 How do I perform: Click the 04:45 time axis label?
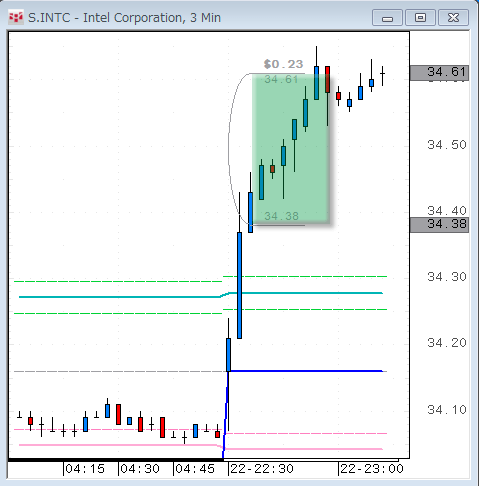click(195, 469)
